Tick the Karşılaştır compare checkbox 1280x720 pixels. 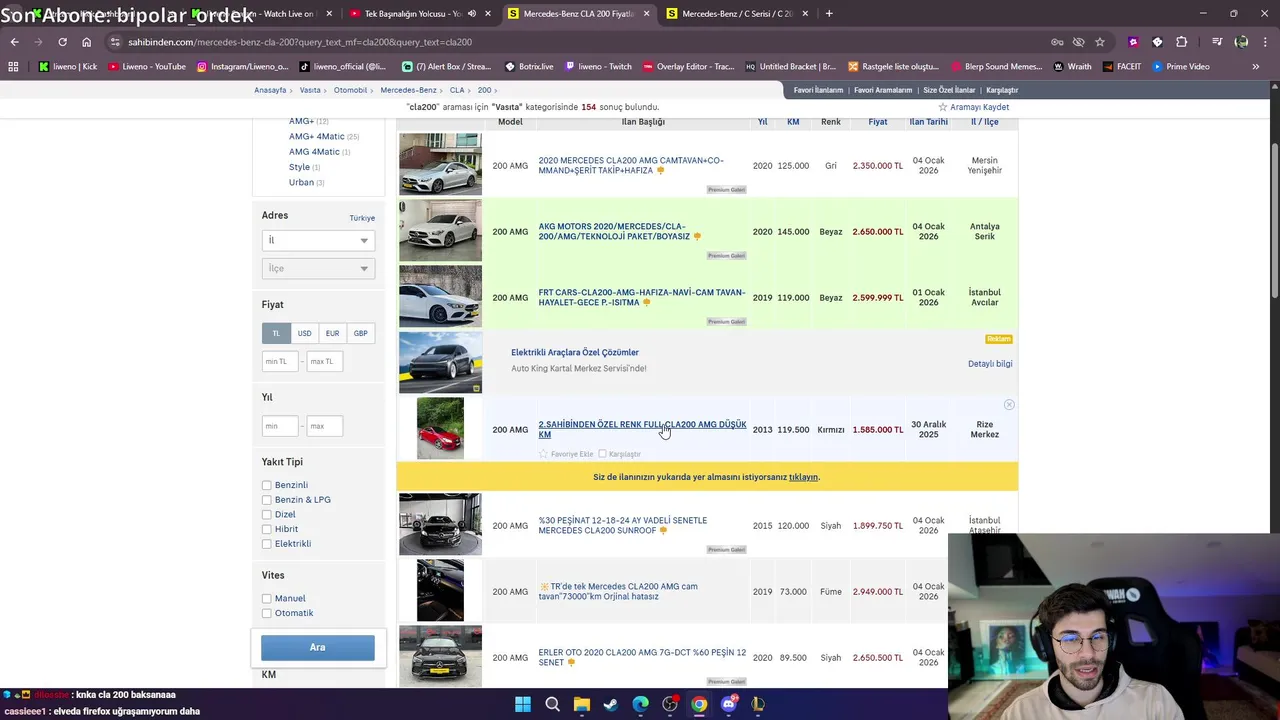(602, 454)
